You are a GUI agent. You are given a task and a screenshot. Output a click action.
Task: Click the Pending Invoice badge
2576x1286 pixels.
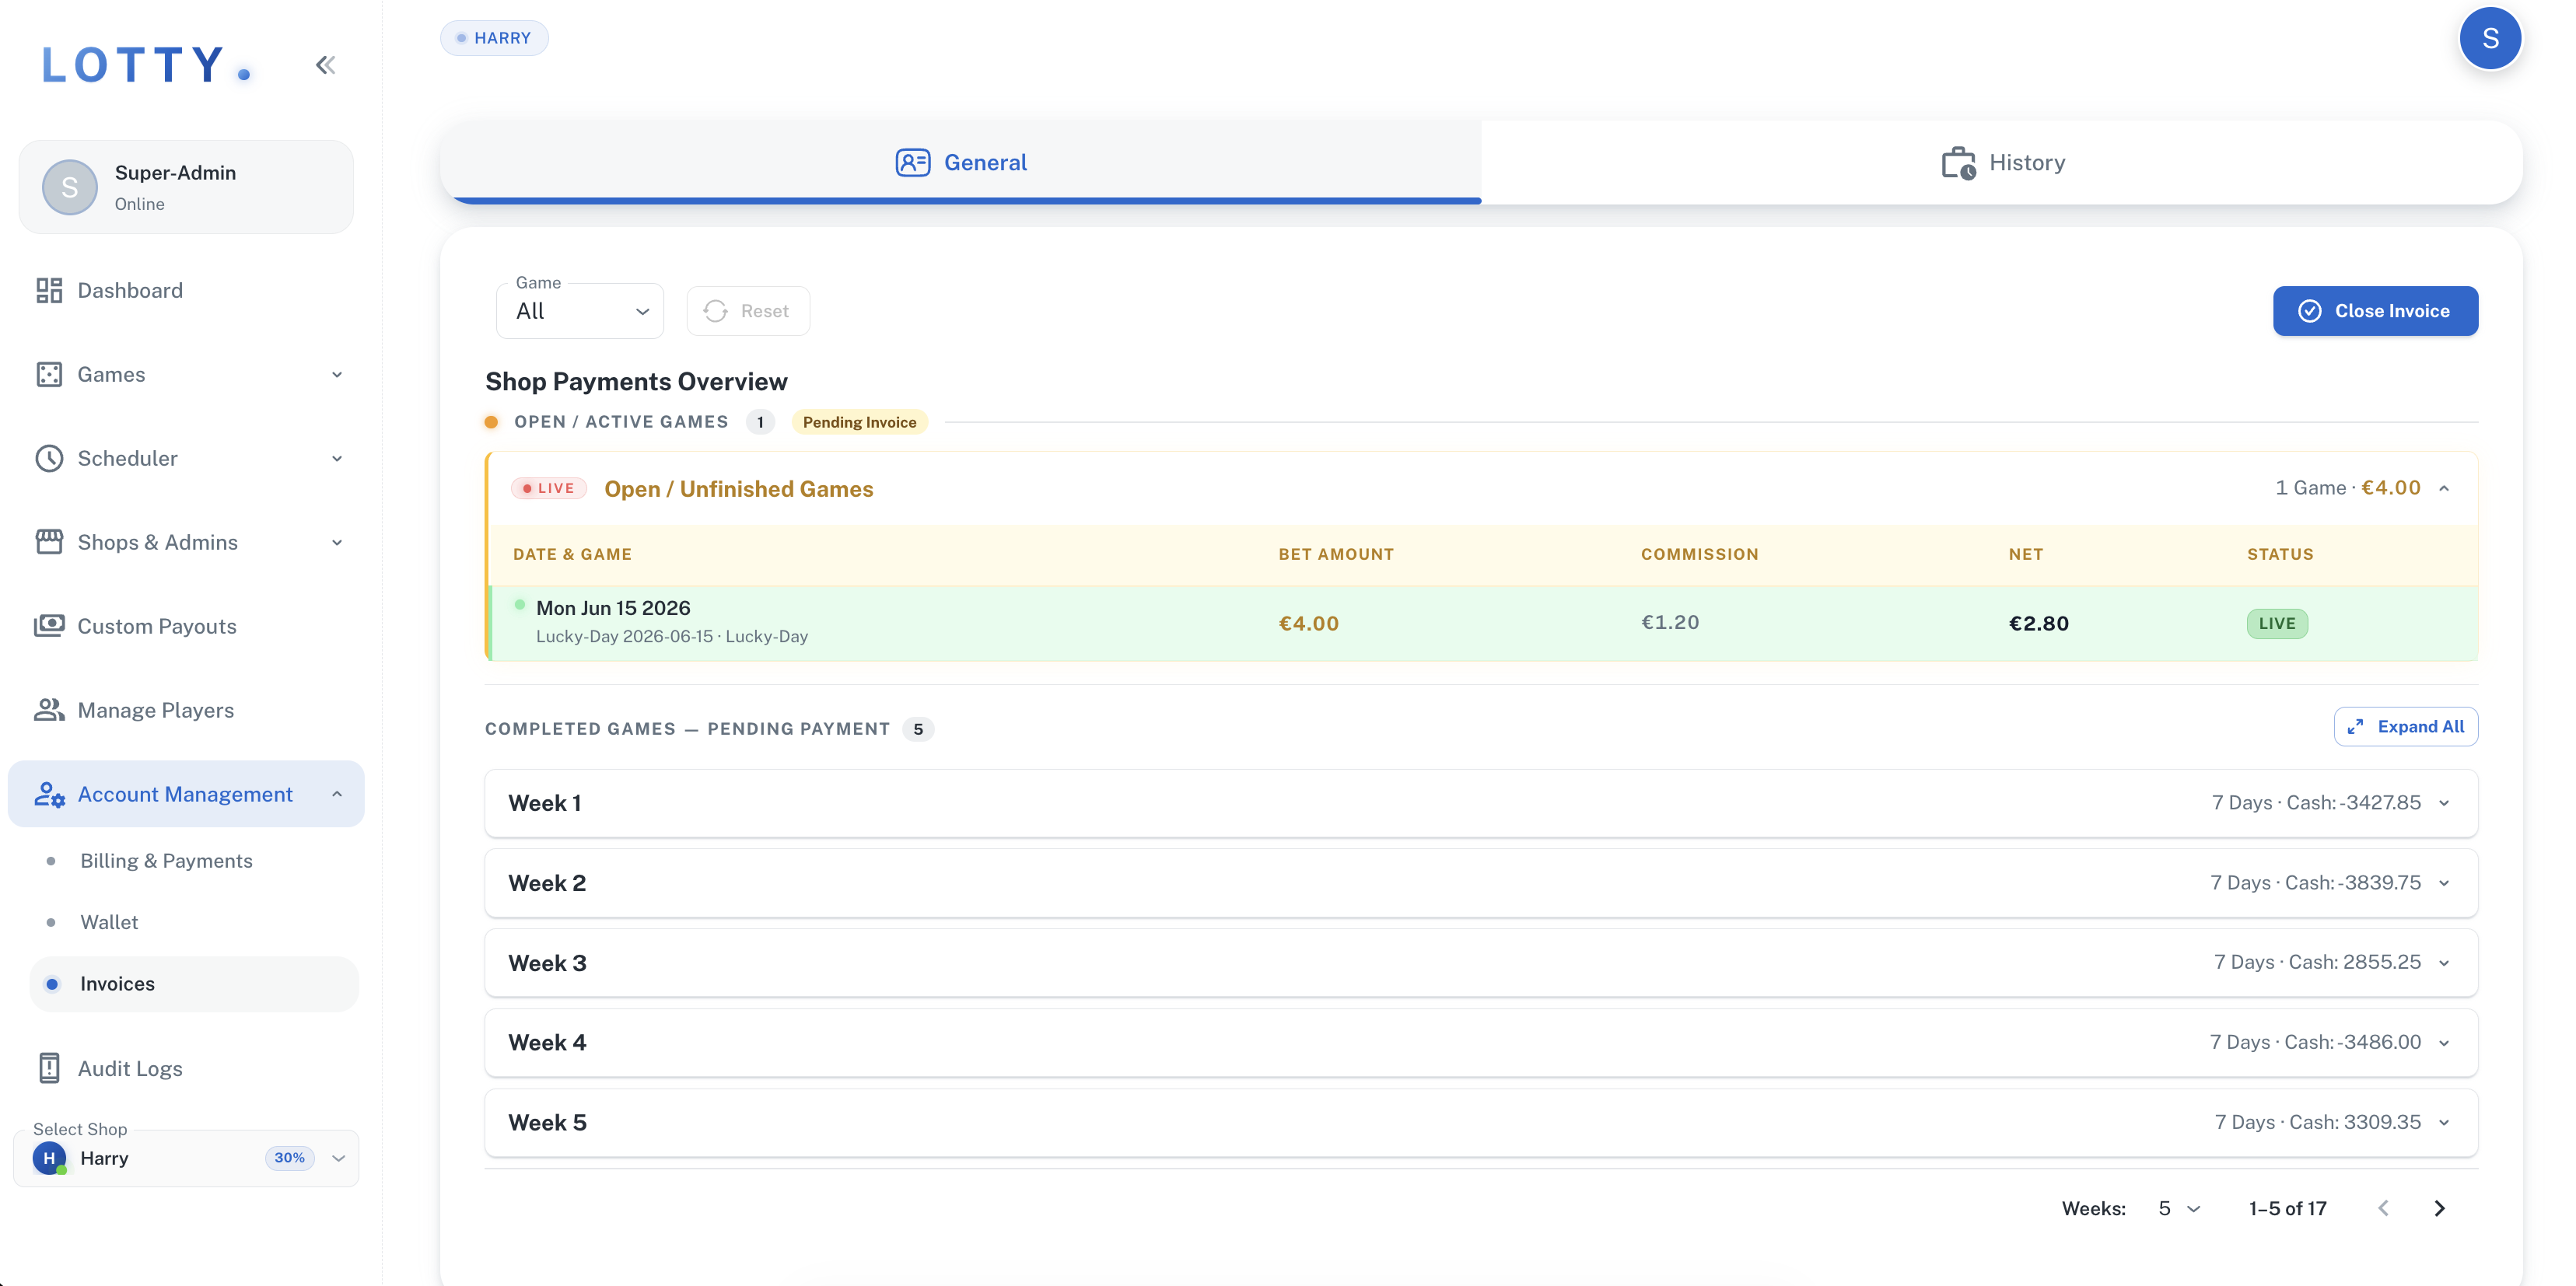pos(859,422)
